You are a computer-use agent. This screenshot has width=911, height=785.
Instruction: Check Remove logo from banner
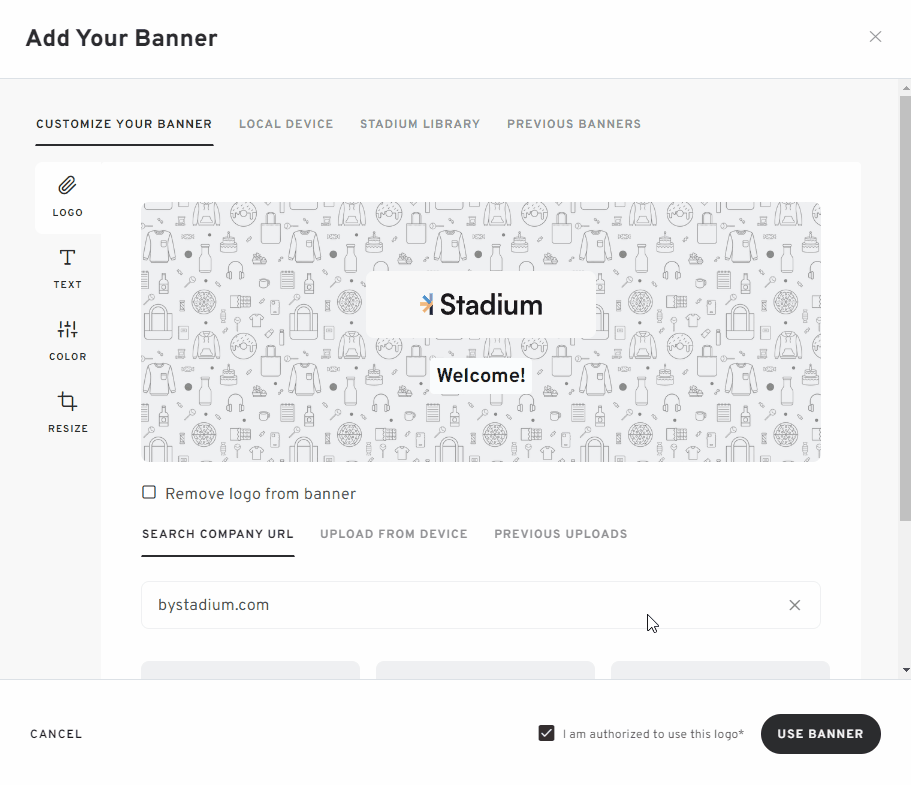coord(149,493)
